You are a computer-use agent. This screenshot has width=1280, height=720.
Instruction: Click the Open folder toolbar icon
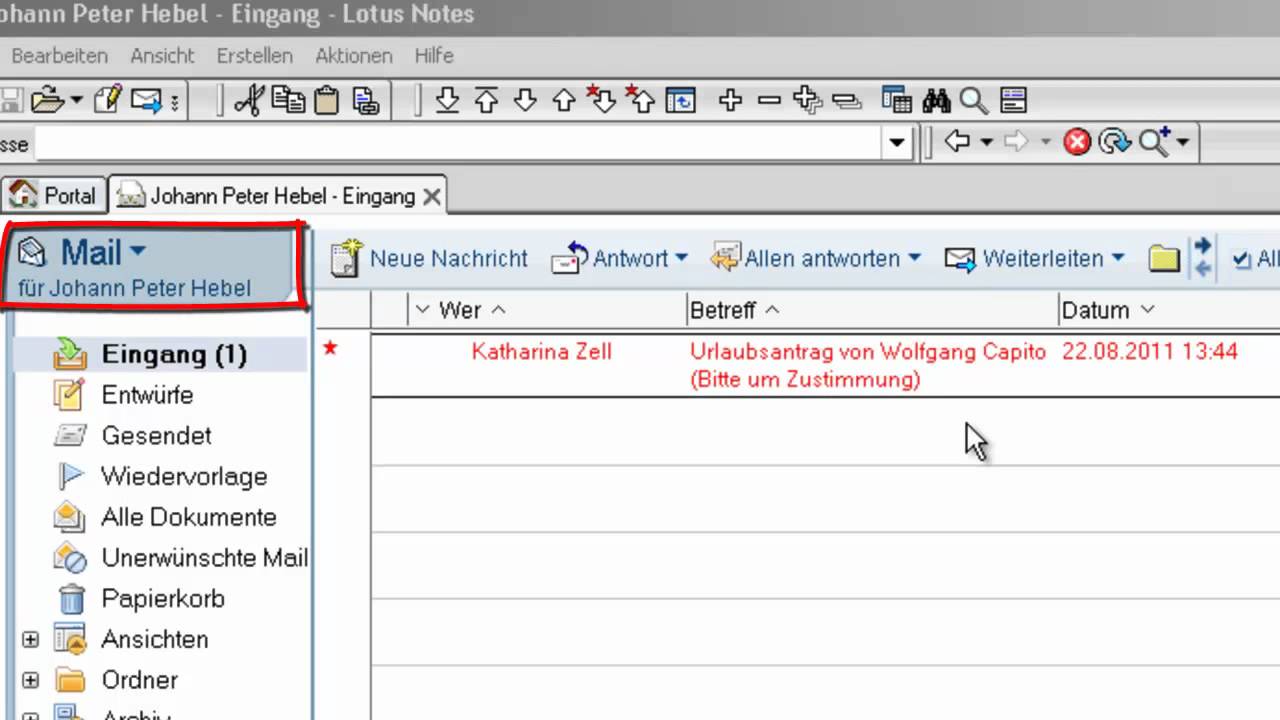point(47,100)
